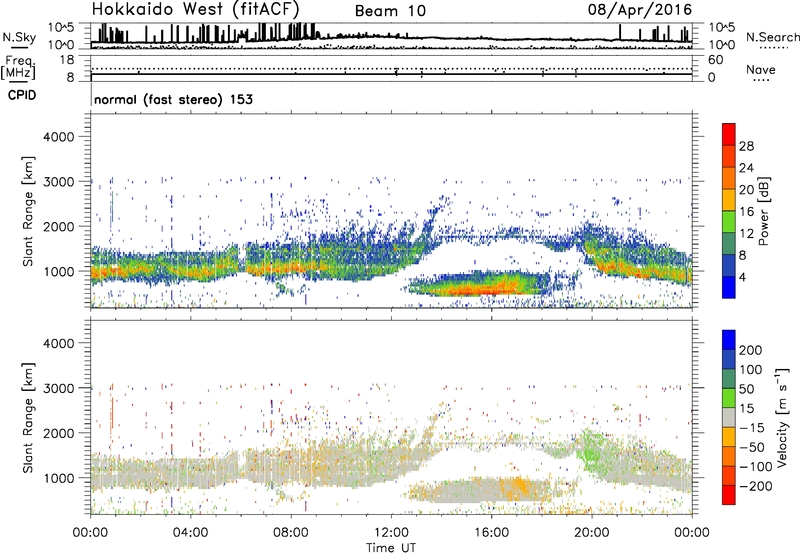Click the 'CPID' label
Image resolution: width=800 pixels, height=554 pixels.
(x=22, y=95)
